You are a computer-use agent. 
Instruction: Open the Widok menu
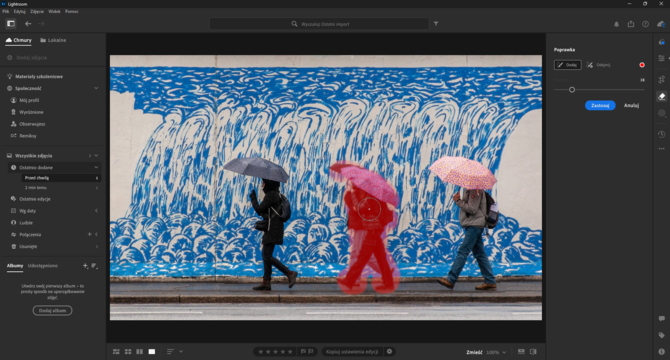[x=54, y=12]
